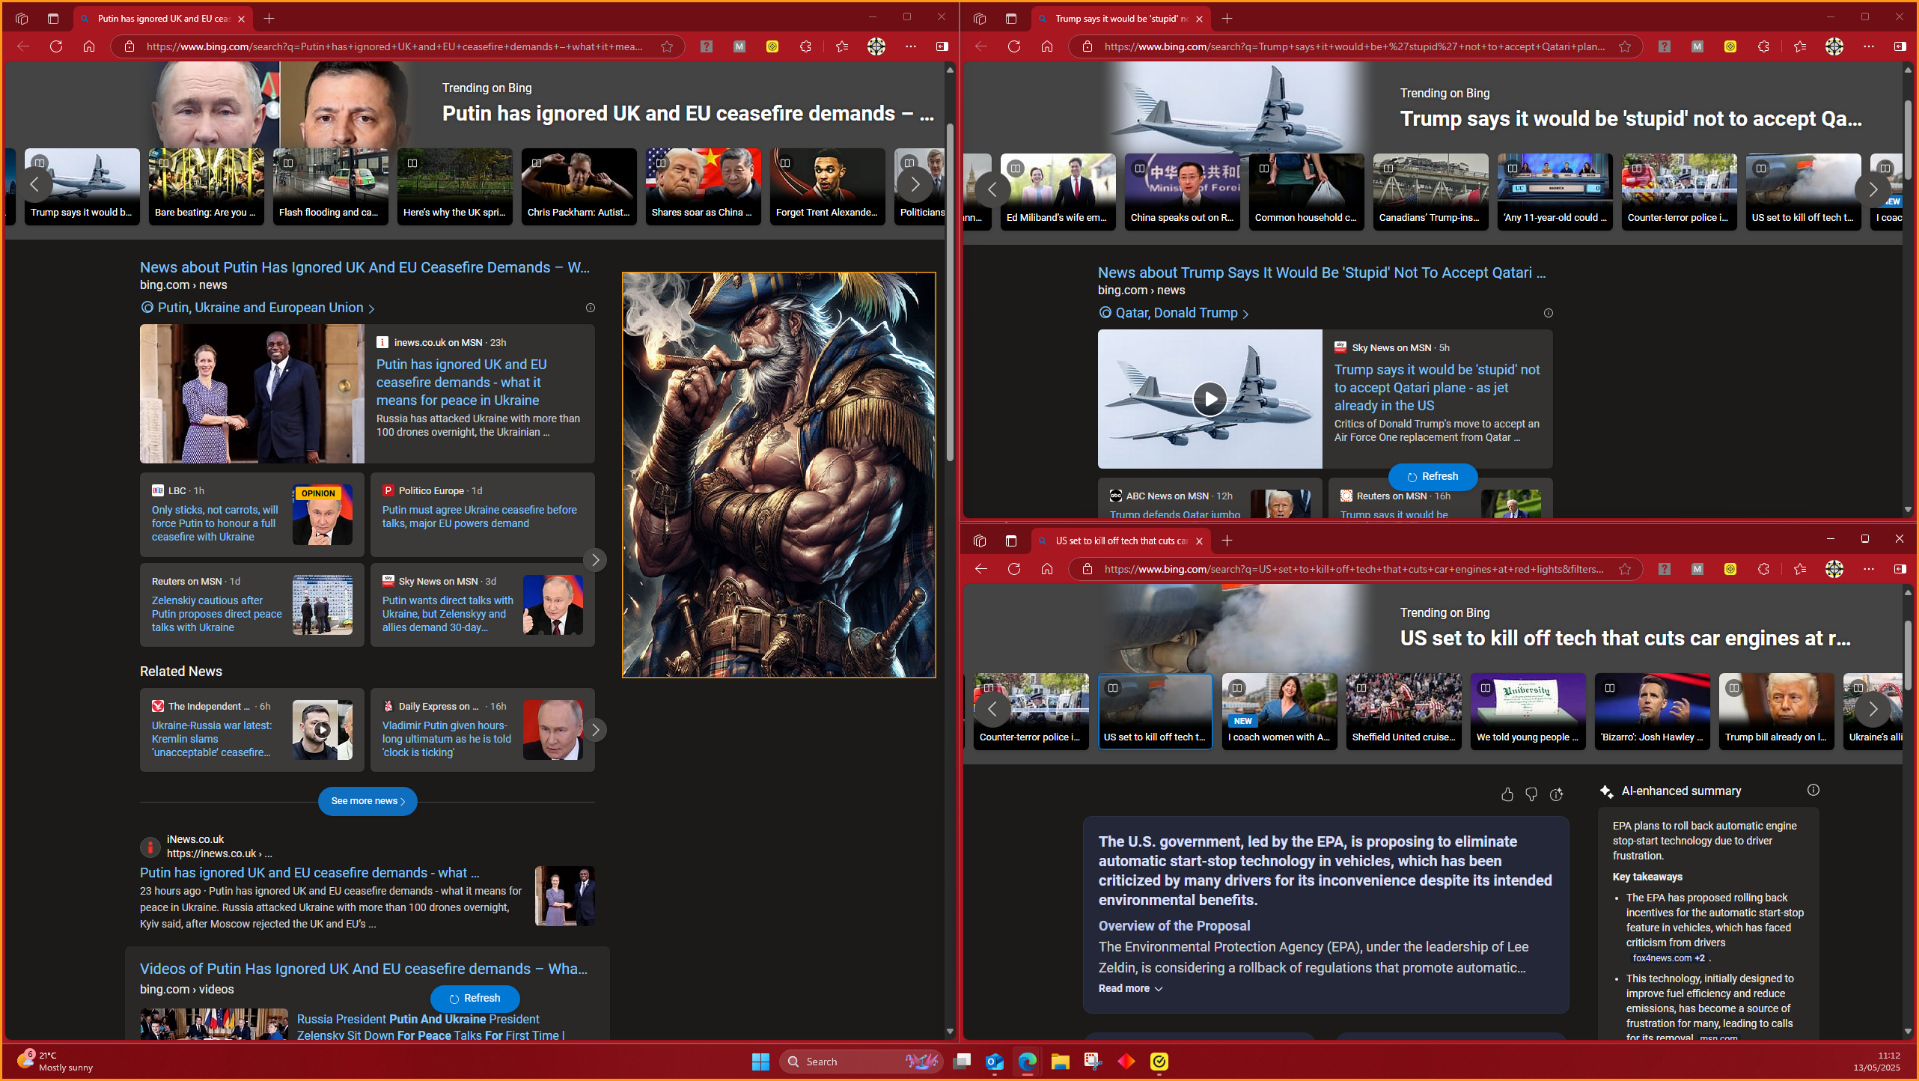Click Refresh button in the Trump window

1432,477
